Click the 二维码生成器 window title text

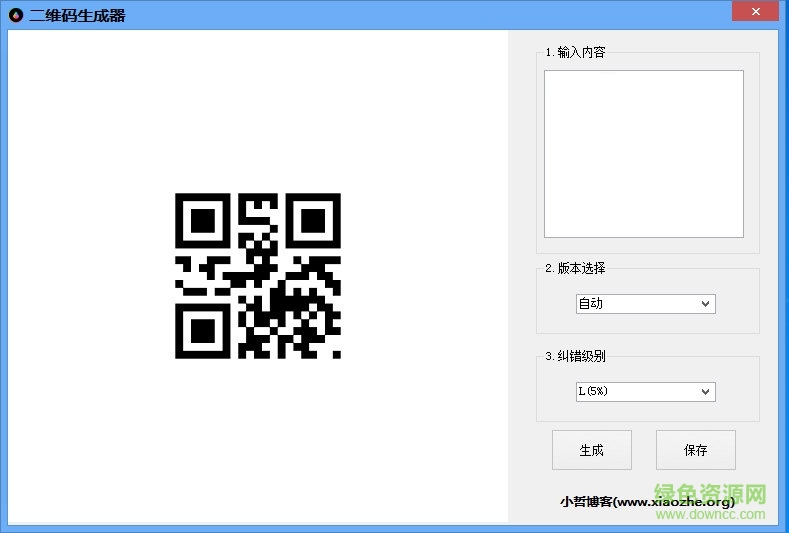77,16
